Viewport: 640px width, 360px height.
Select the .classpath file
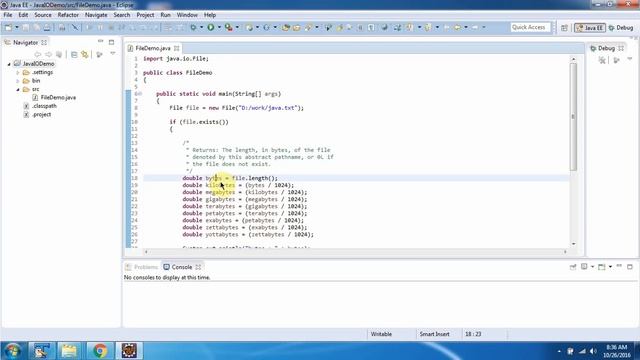40,106
